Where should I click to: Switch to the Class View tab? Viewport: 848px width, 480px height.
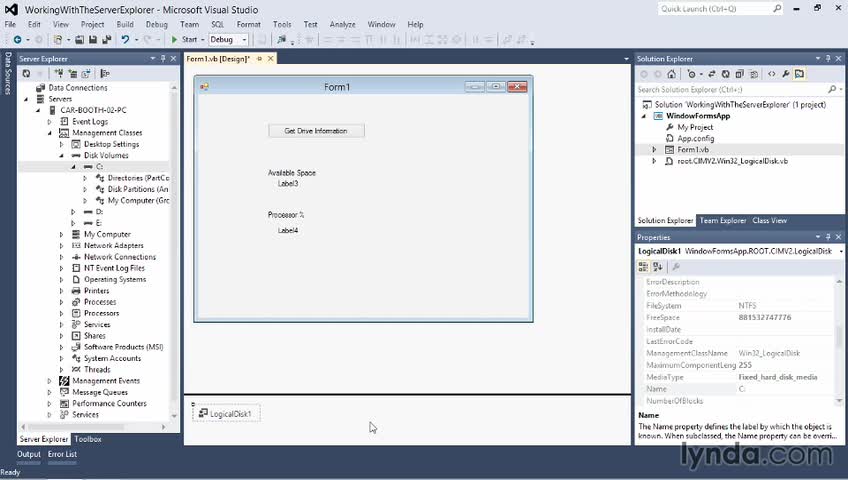point(770,221)
